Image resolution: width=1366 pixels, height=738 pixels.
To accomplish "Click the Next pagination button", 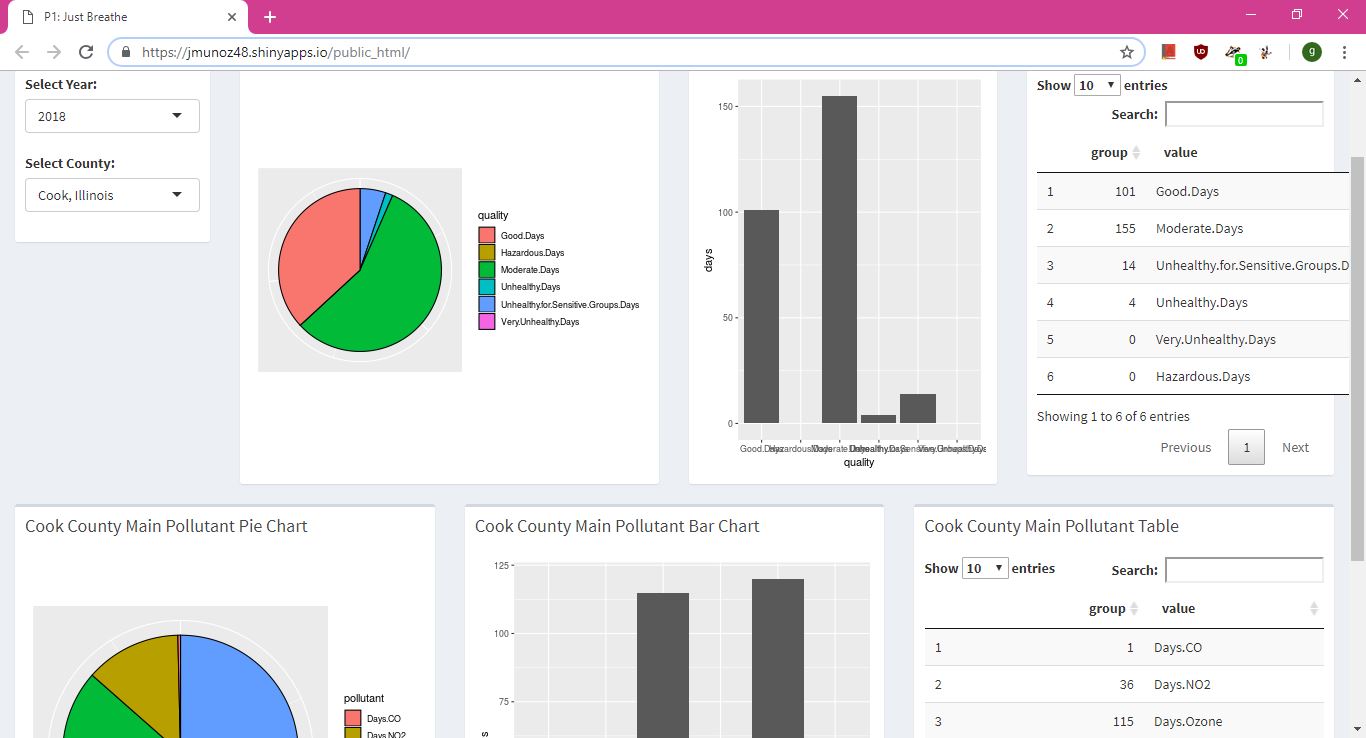I will coord(1295,447).
